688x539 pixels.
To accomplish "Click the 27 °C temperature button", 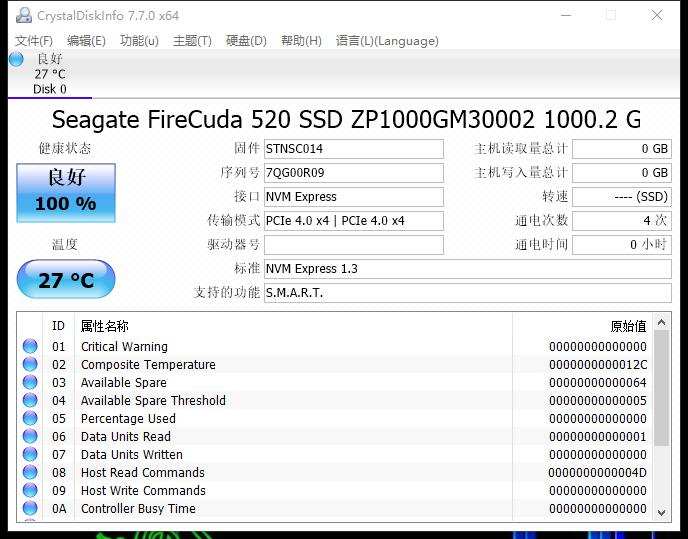I will pyautogui.click(x=66, y=279).
